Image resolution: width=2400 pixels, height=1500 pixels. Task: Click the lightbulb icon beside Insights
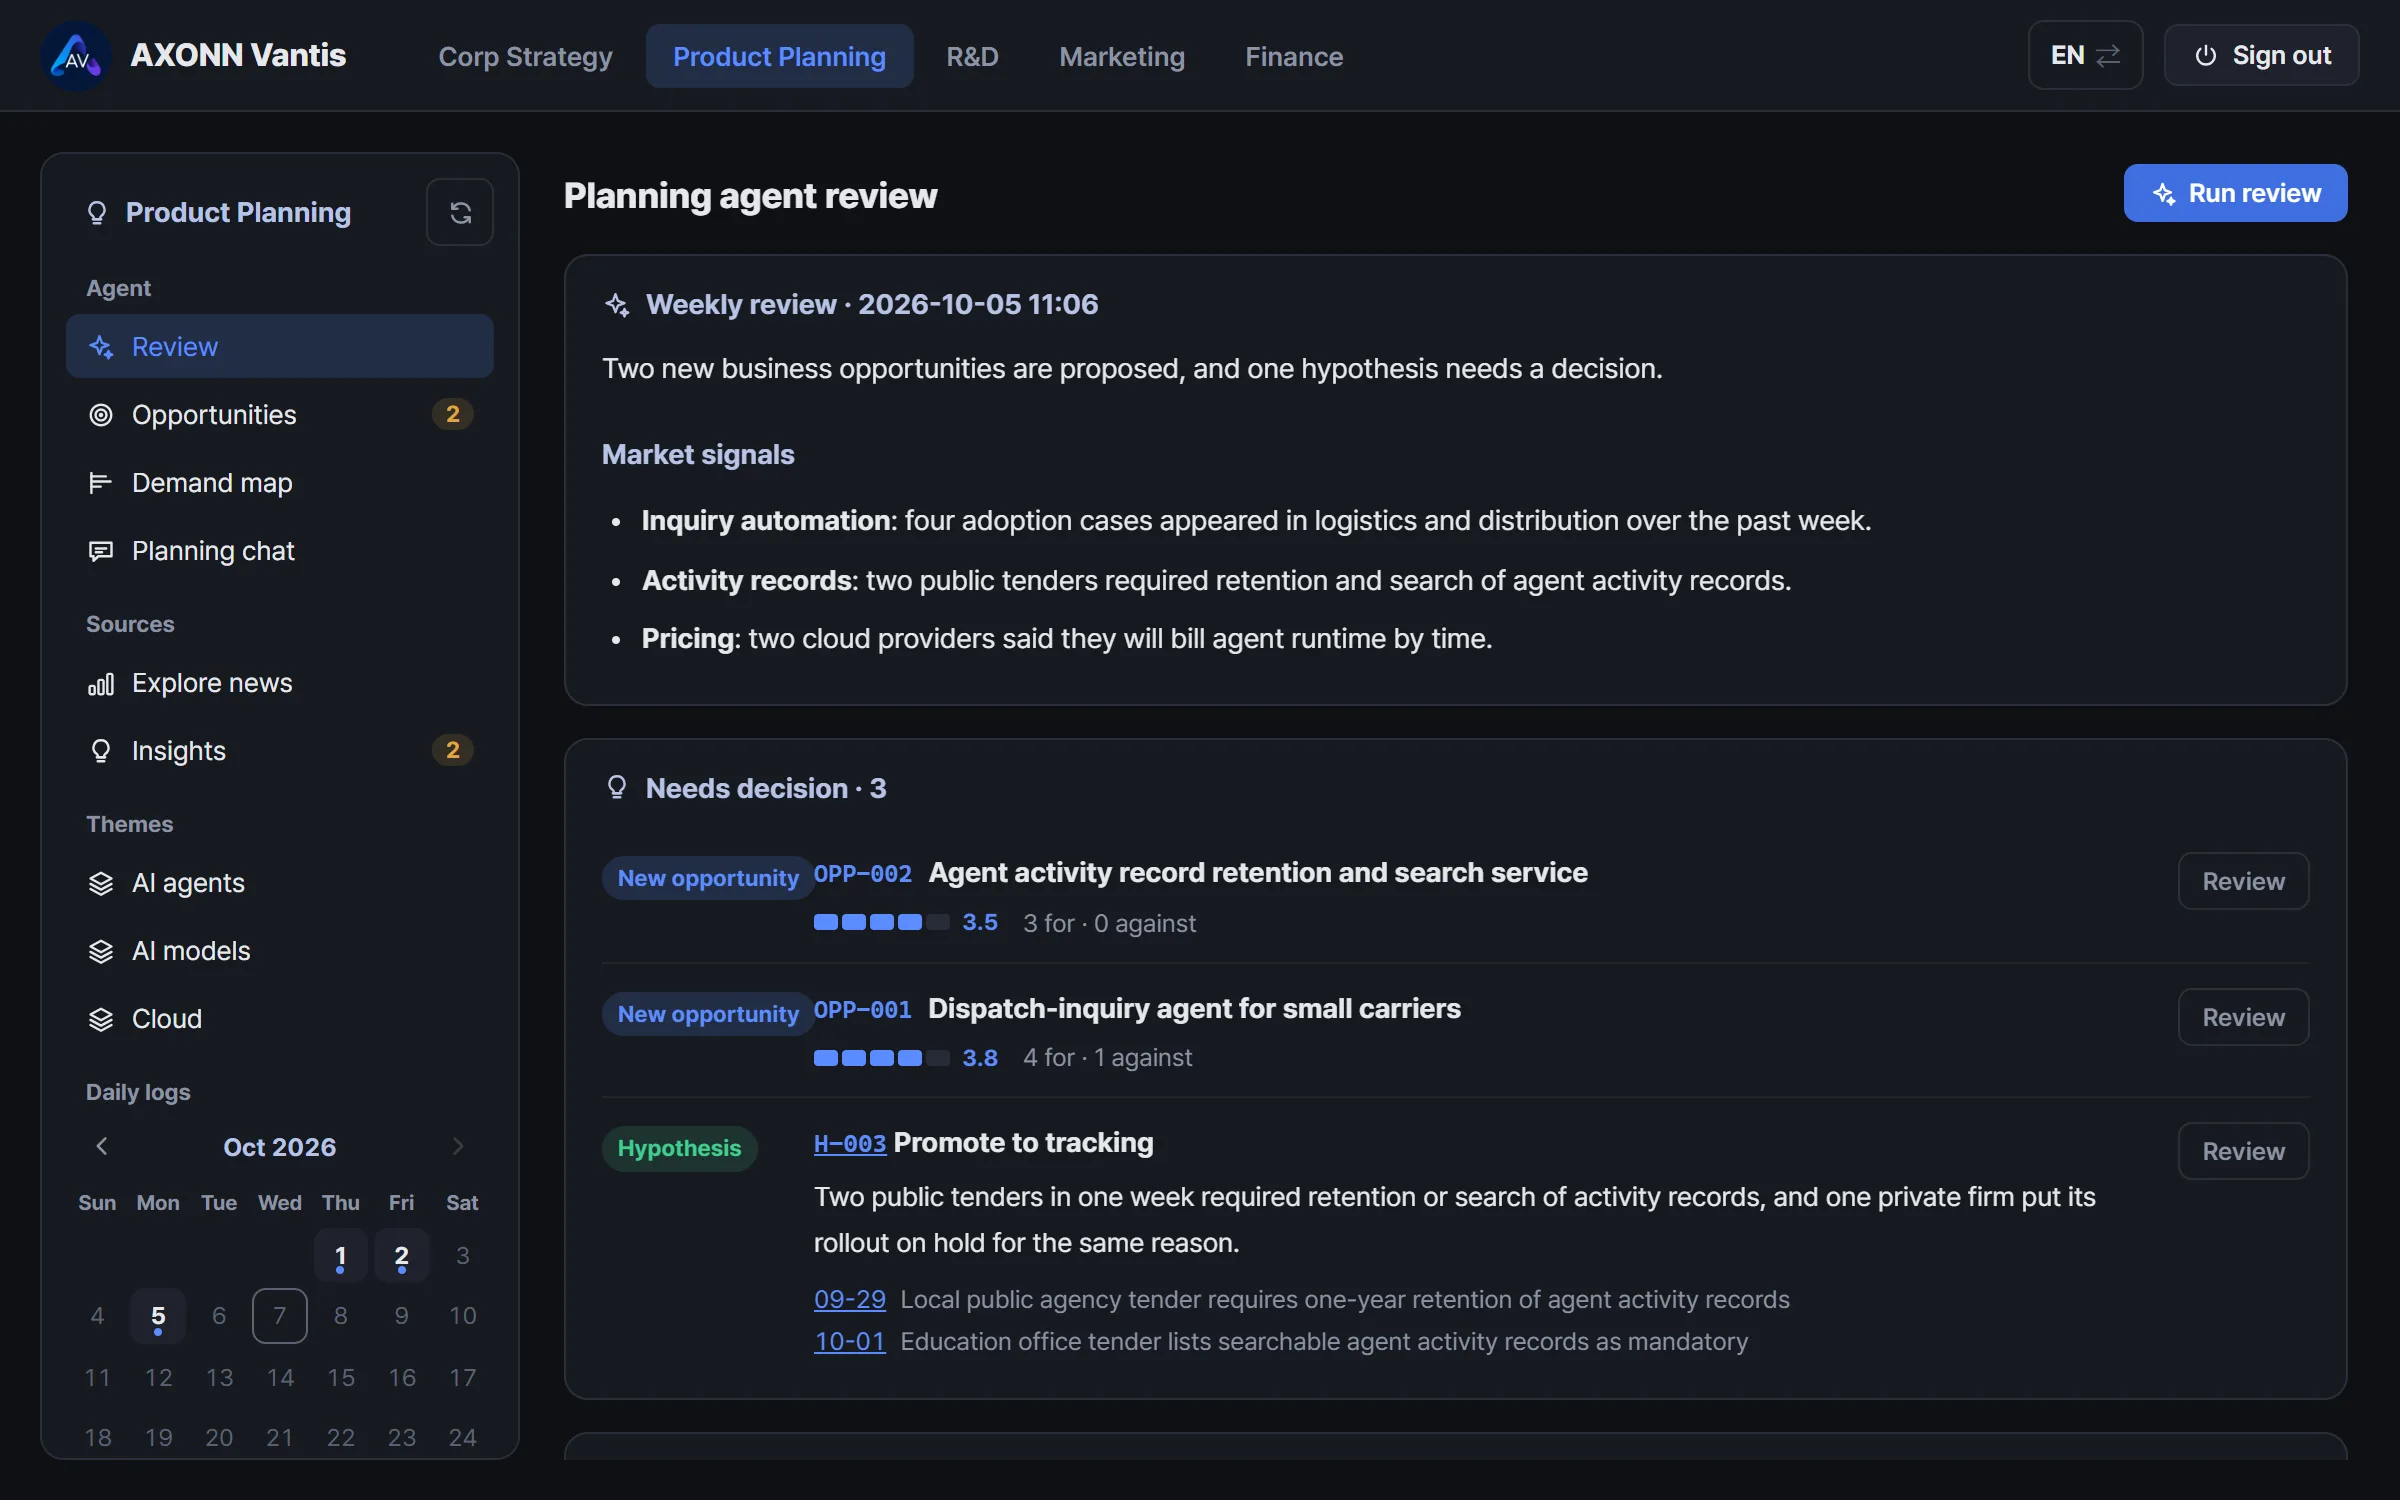(x=101, y=751)
